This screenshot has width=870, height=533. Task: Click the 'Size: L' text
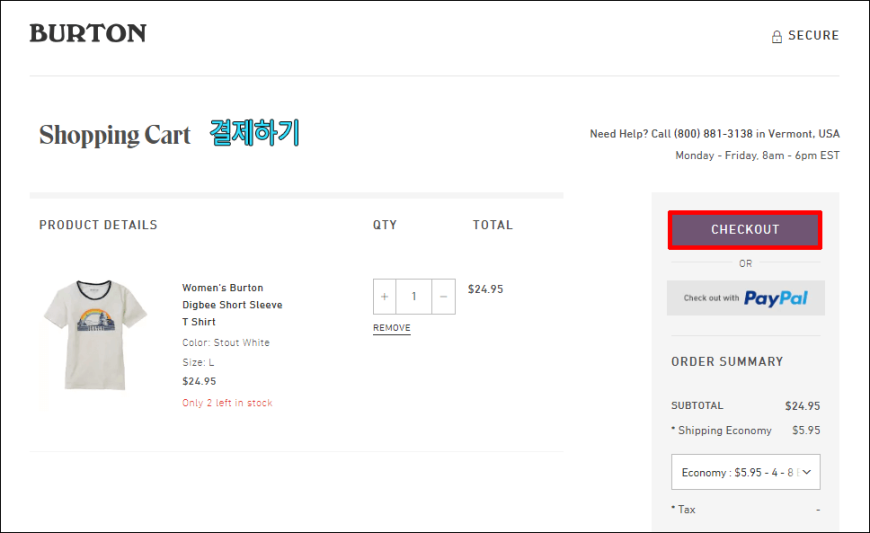click(x=198, y=362)
